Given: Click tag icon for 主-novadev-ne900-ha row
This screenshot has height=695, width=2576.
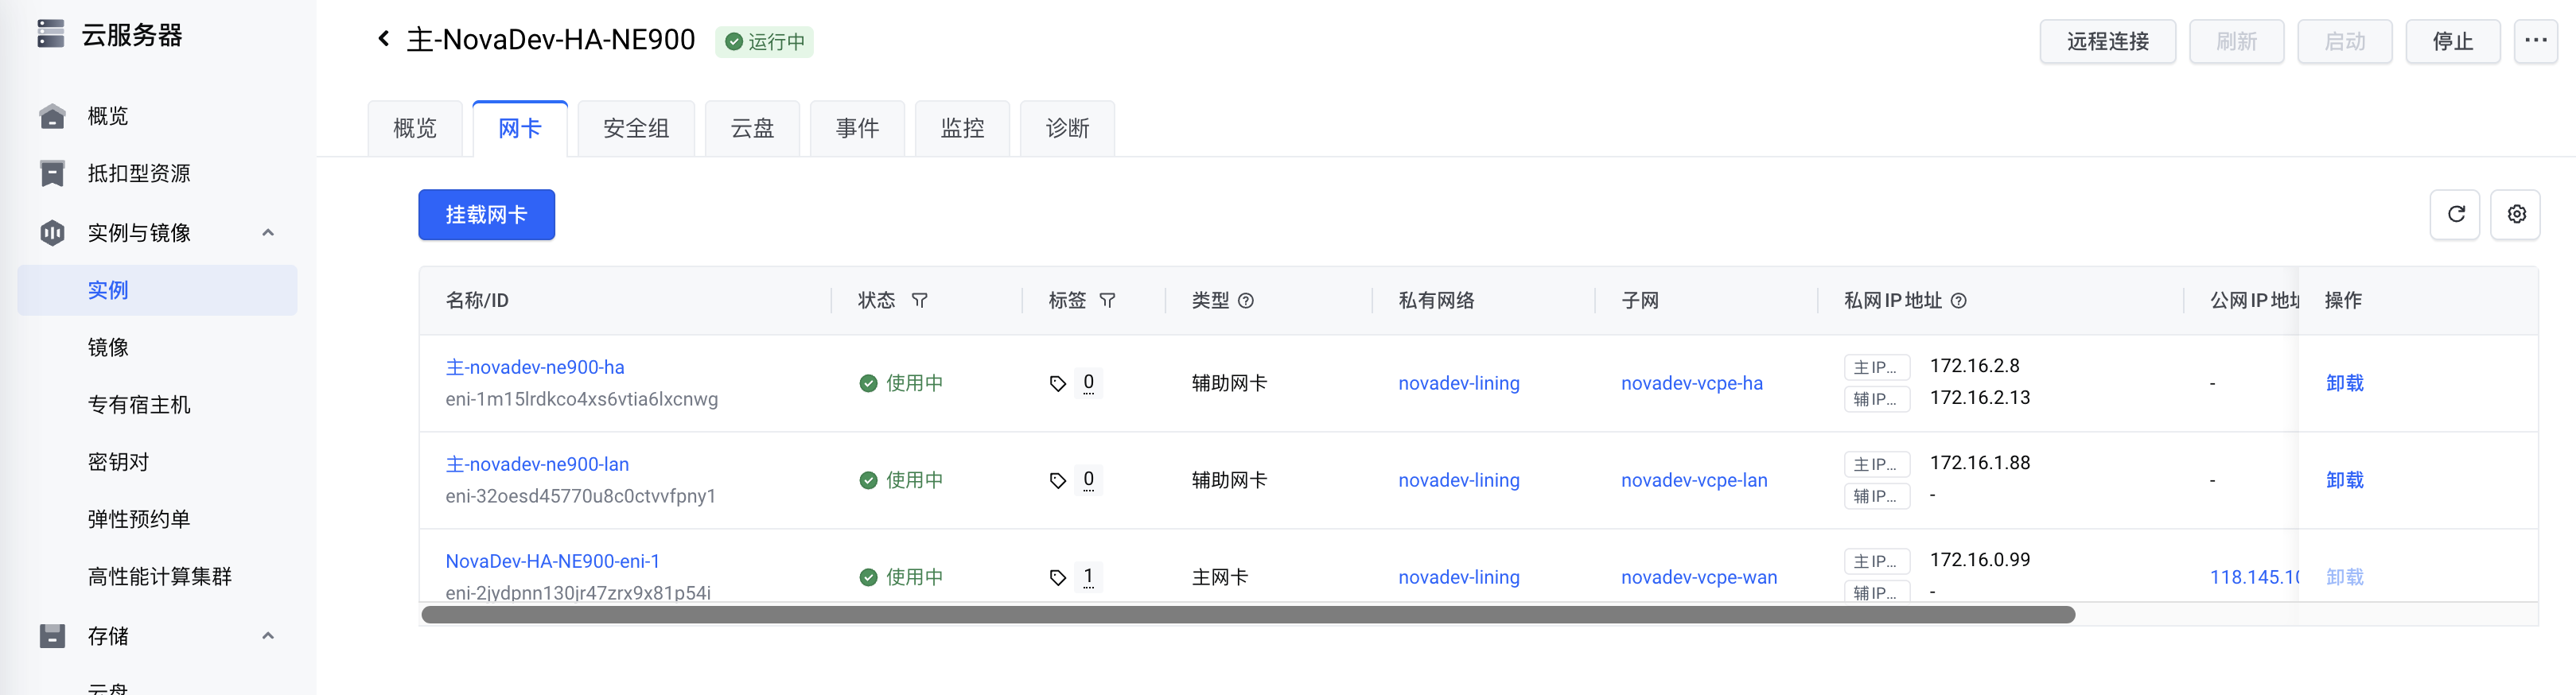Looking at the screenshot, I should tap(1058, 383).
